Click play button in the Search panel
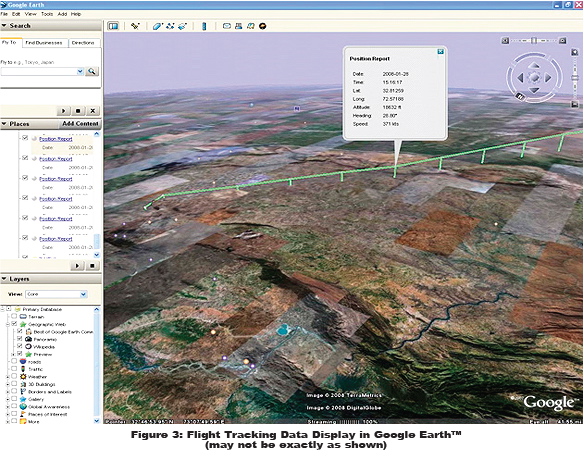 pos(64,111)
